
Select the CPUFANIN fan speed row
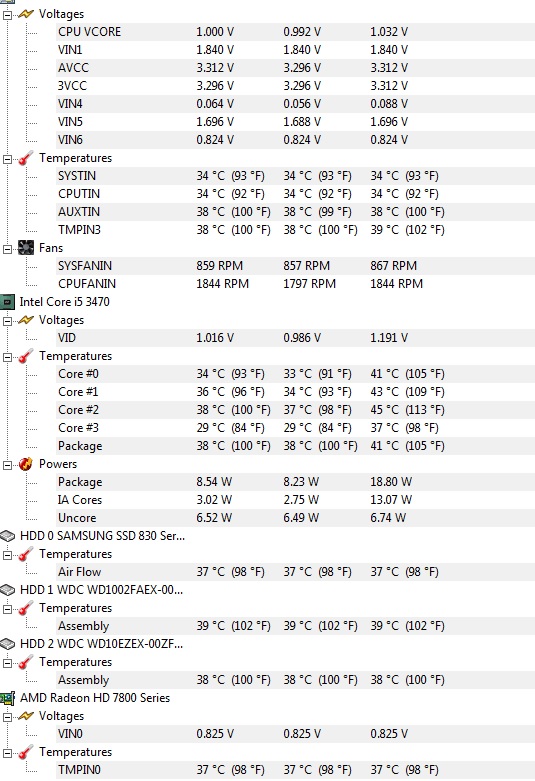click(295, 284)
